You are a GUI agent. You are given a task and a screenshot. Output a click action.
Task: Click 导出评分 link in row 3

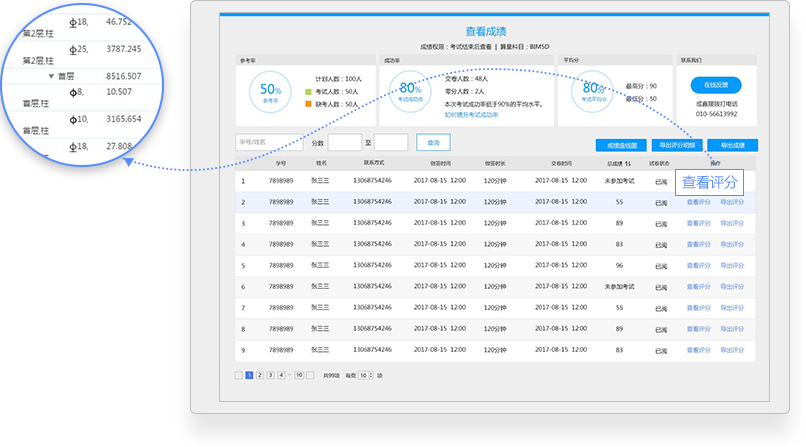pos(732,223)
